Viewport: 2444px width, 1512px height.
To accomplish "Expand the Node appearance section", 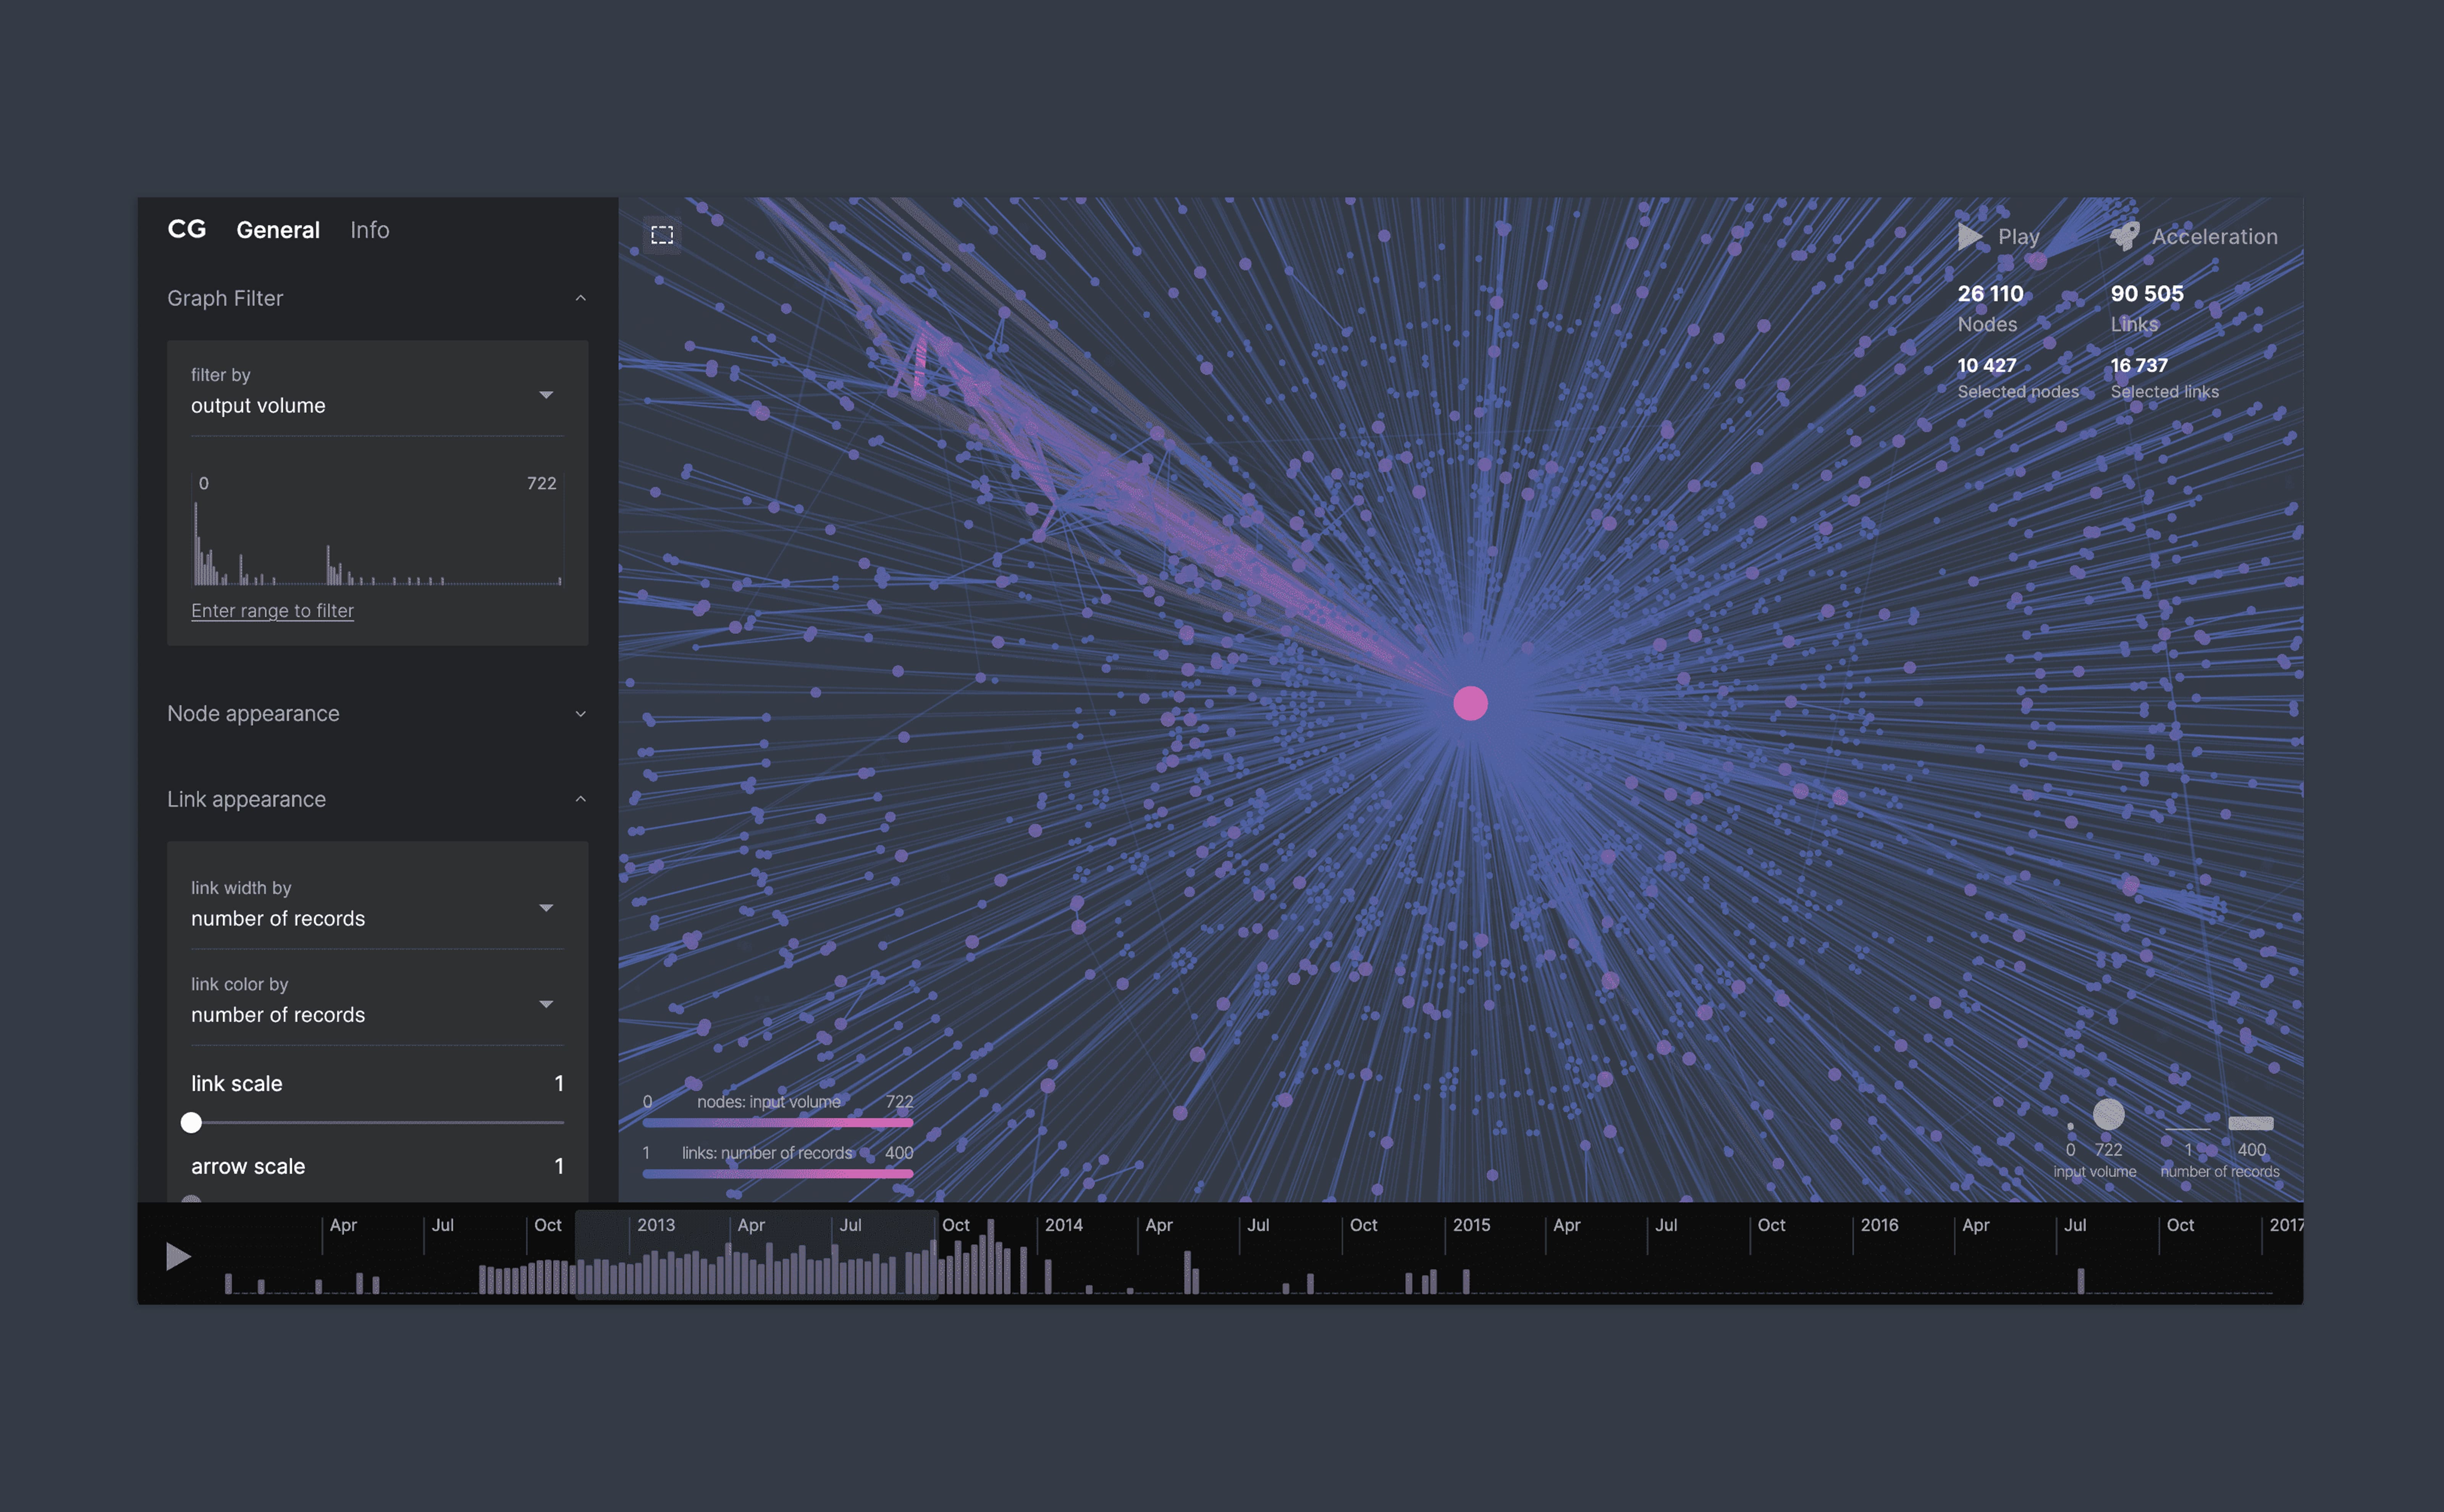I will click(580, 713).
